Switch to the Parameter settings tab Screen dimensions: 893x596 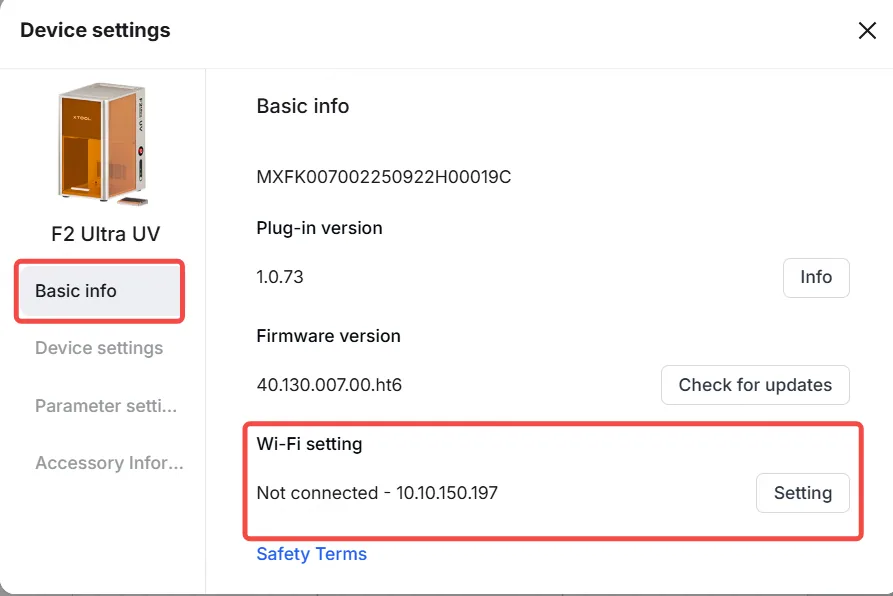(x=106, y=406)
